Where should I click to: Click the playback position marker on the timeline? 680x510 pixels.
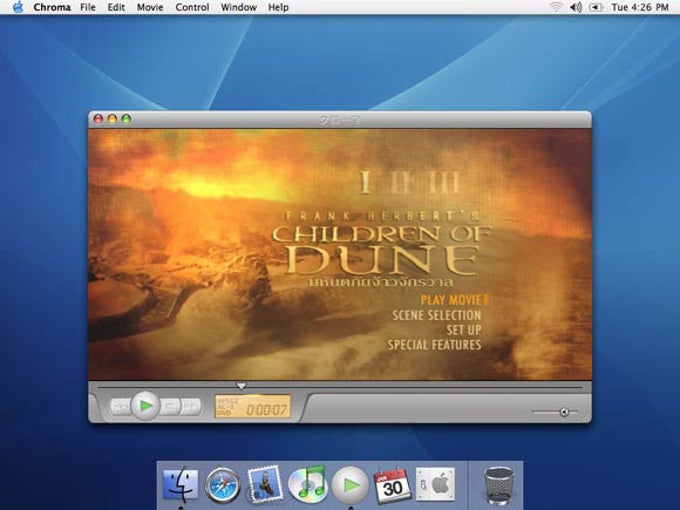[241, 386]
